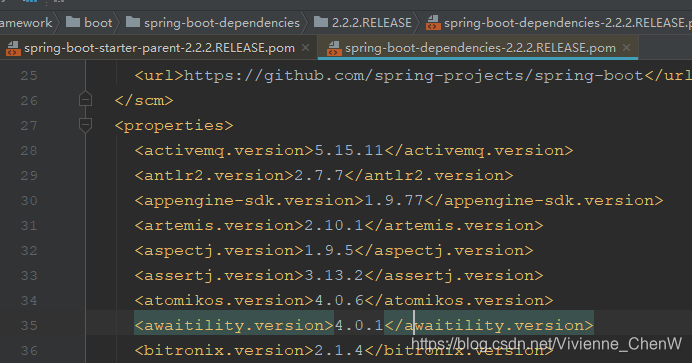Viewport: 692px width, 363px height.
Task: Click the opening <antlr2.version> tag
Action: pos(214,176)
